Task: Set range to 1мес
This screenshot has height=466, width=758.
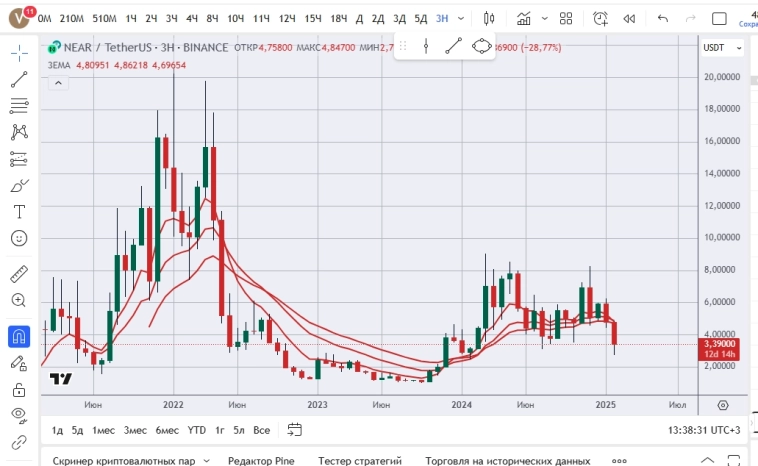Action: tap(103, 430)
